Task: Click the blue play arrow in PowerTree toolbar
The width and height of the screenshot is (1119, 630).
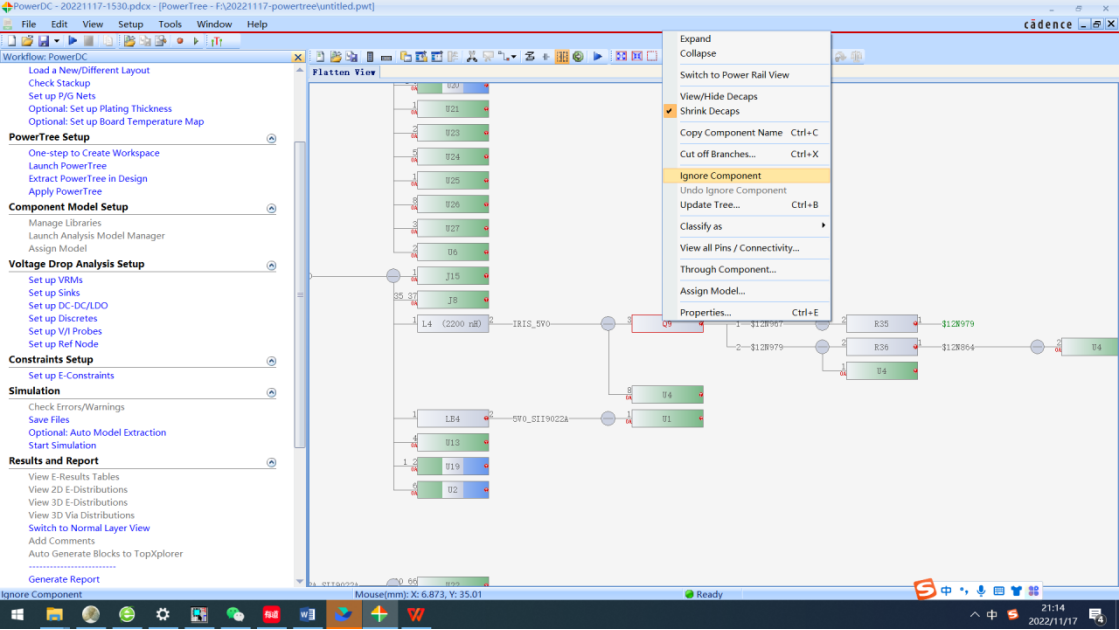Action: (598, 56)
